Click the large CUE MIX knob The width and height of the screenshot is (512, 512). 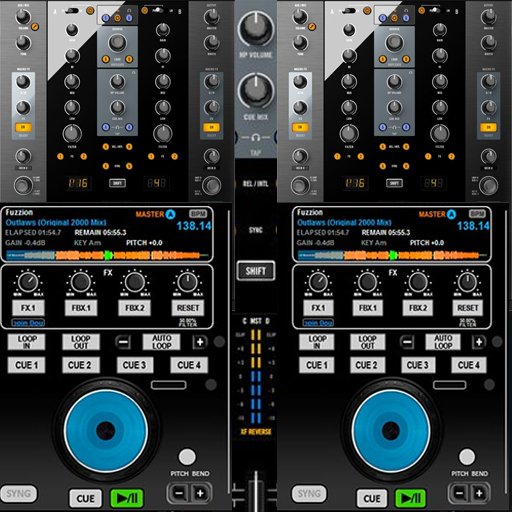point(256,91)
